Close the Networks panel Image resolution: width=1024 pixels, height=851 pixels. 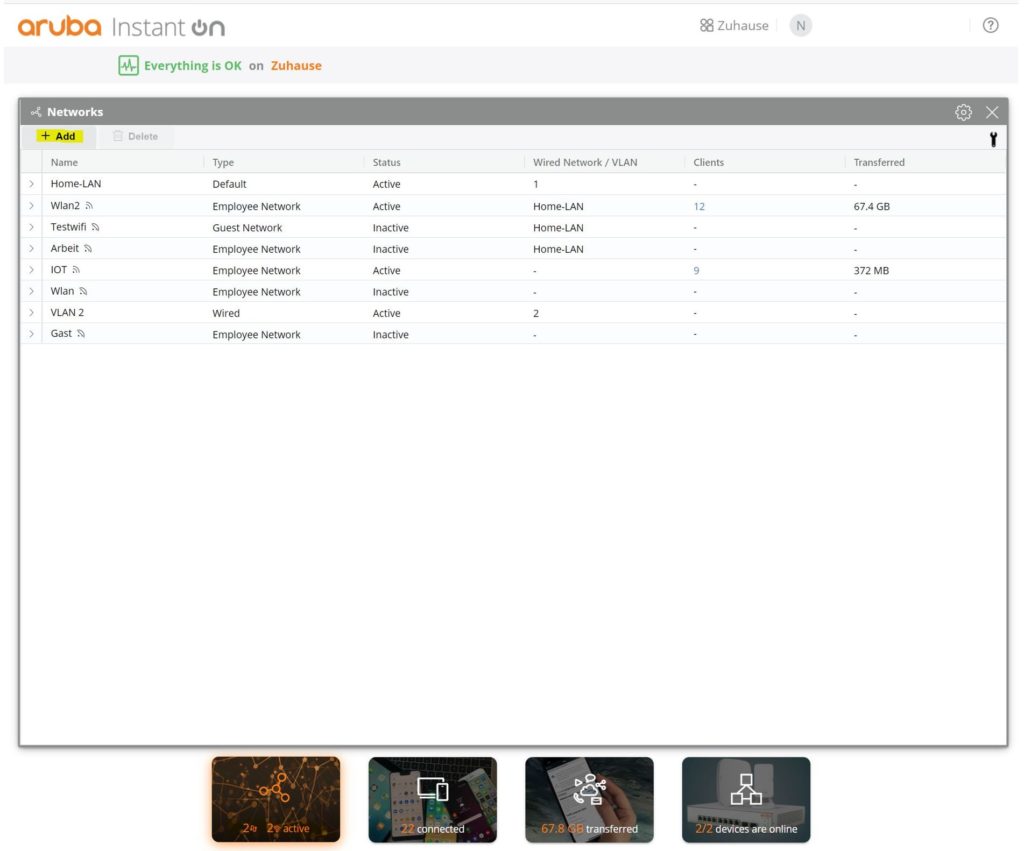point(992,112)
